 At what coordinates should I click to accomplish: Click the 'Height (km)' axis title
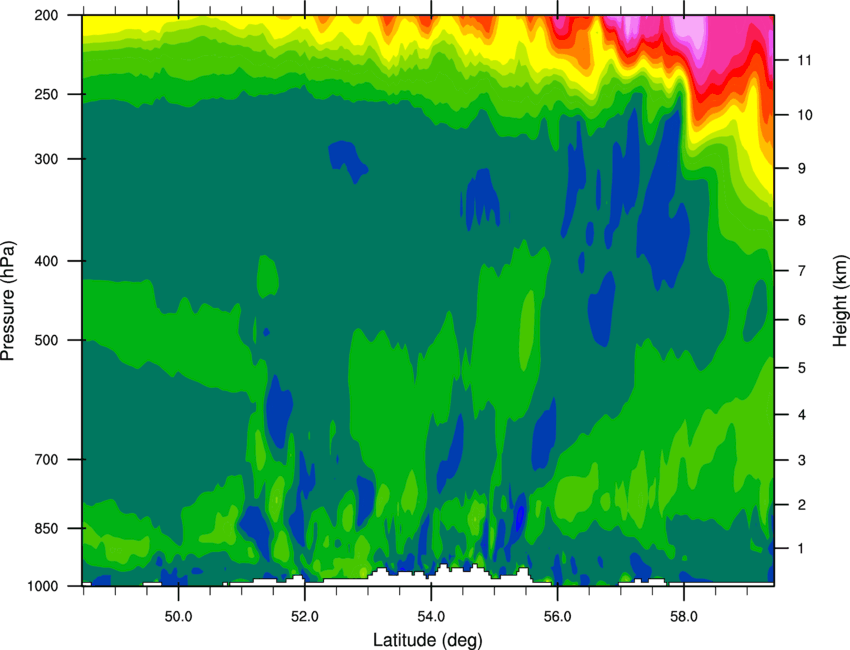point(840,300)
